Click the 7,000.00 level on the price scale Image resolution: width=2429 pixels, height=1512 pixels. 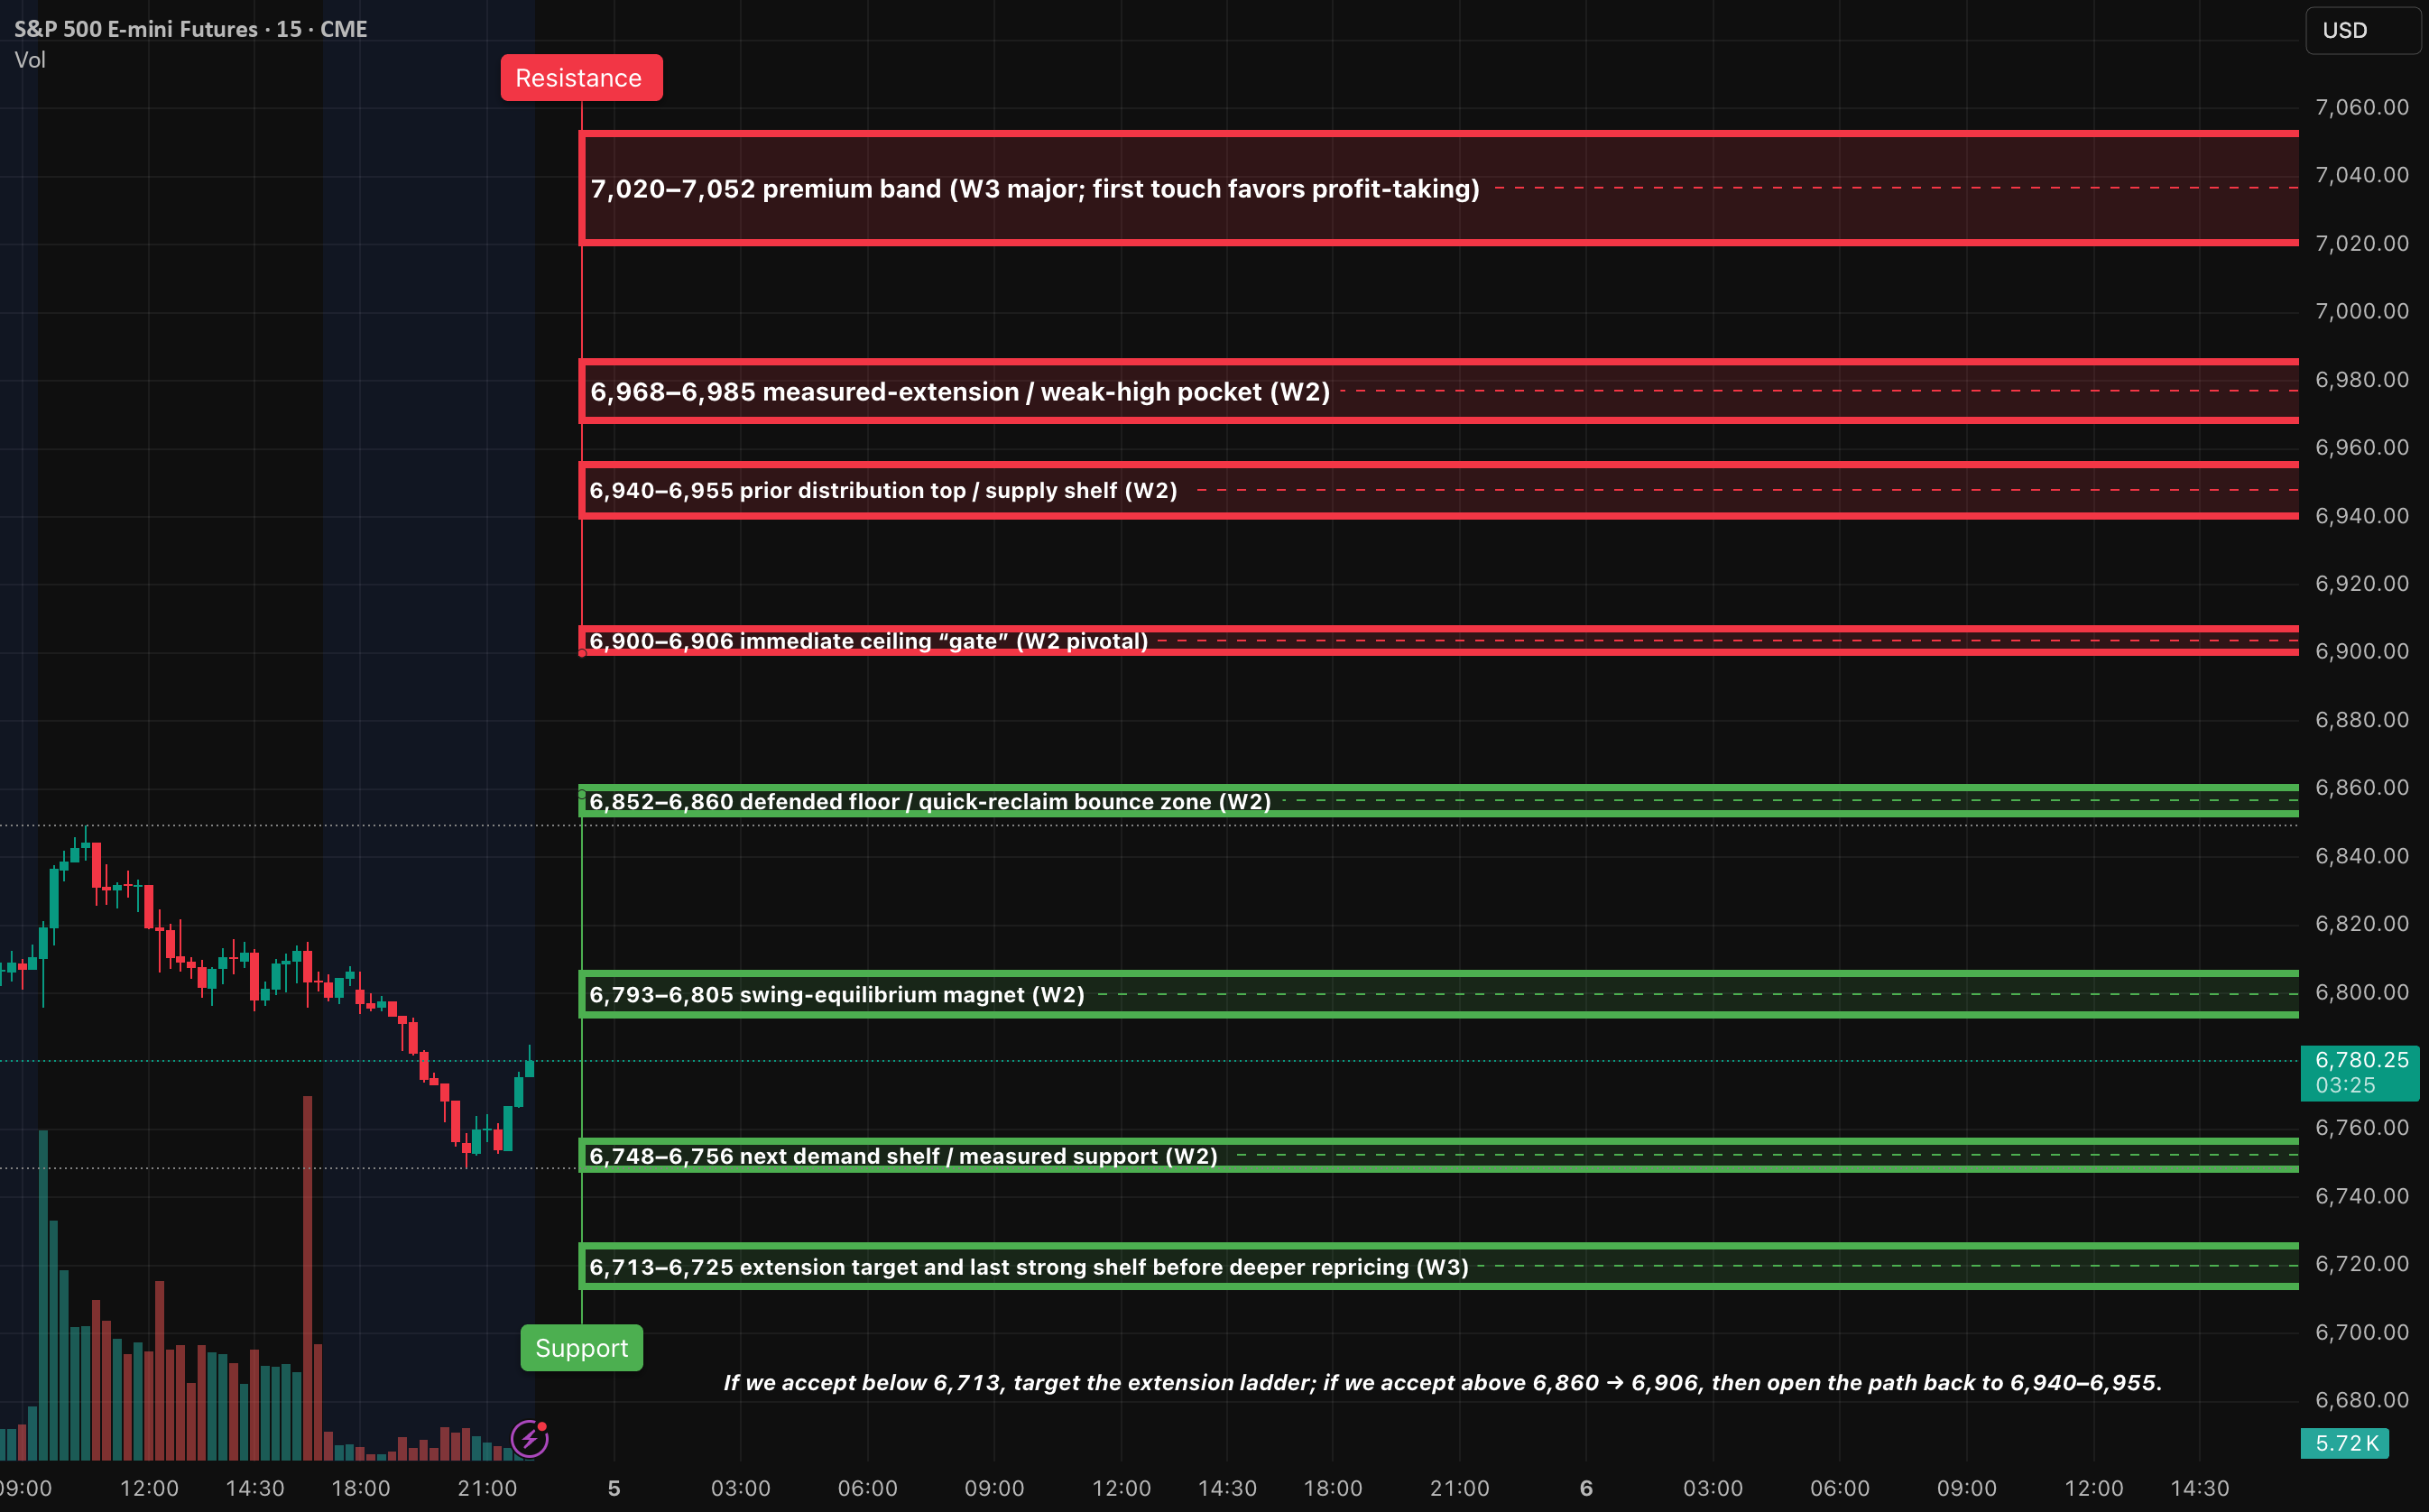[2364, 310]
